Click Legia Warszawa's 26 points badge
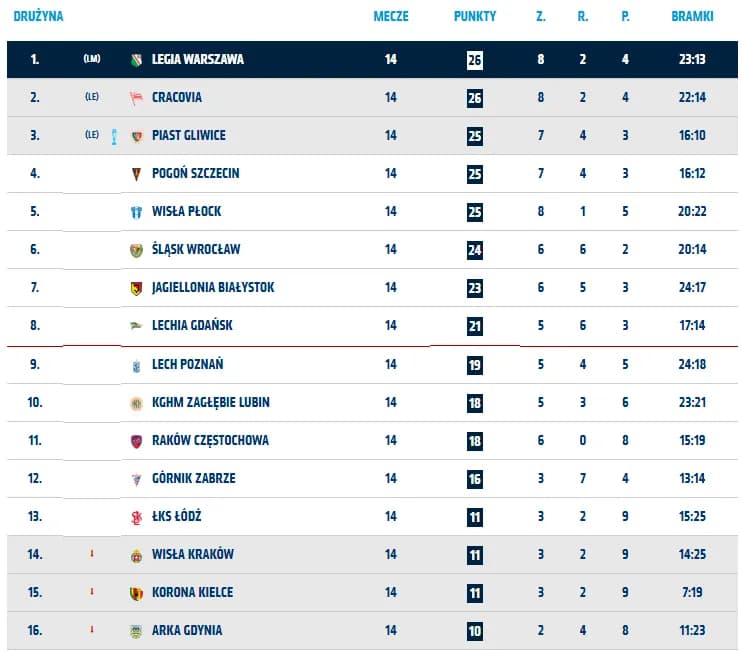 tap(474, 60)
